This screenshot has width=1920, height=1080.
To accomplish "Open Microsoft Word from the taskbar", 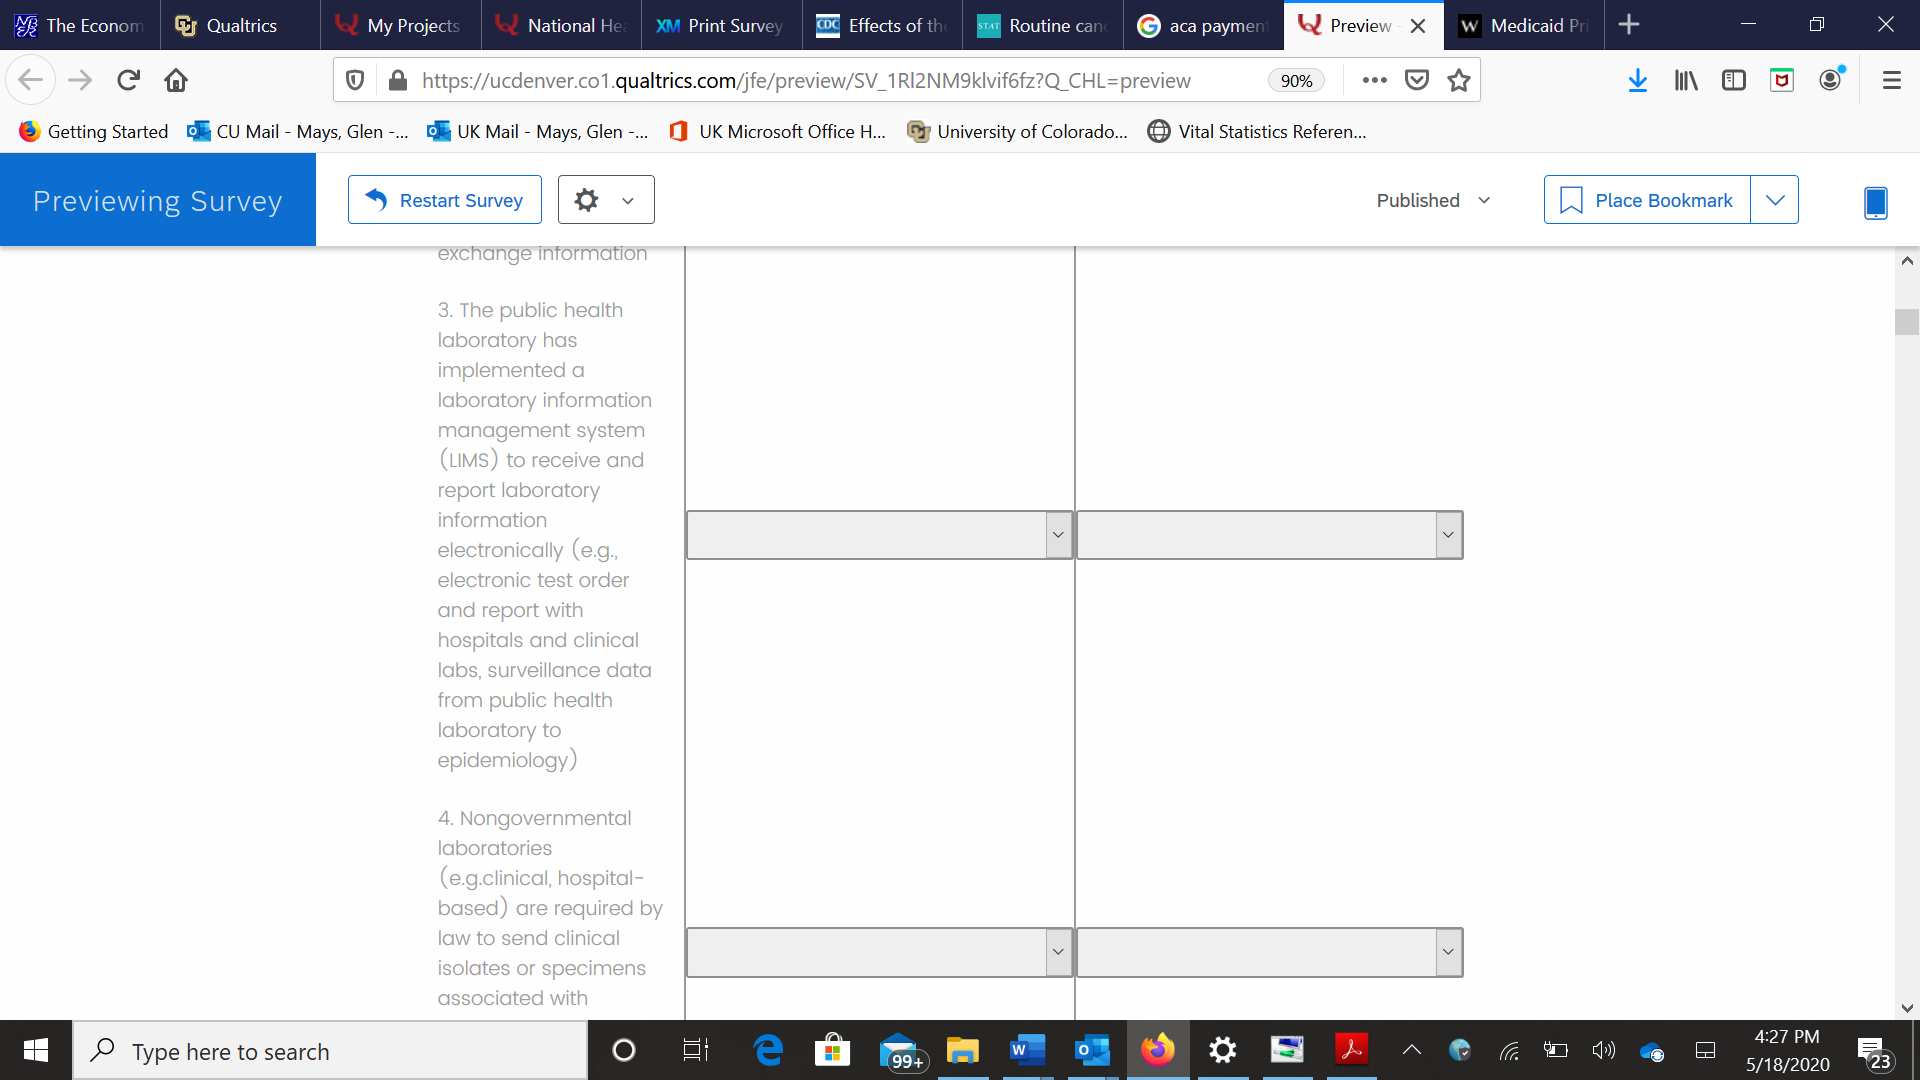I will click(x=1027, y=1050).
